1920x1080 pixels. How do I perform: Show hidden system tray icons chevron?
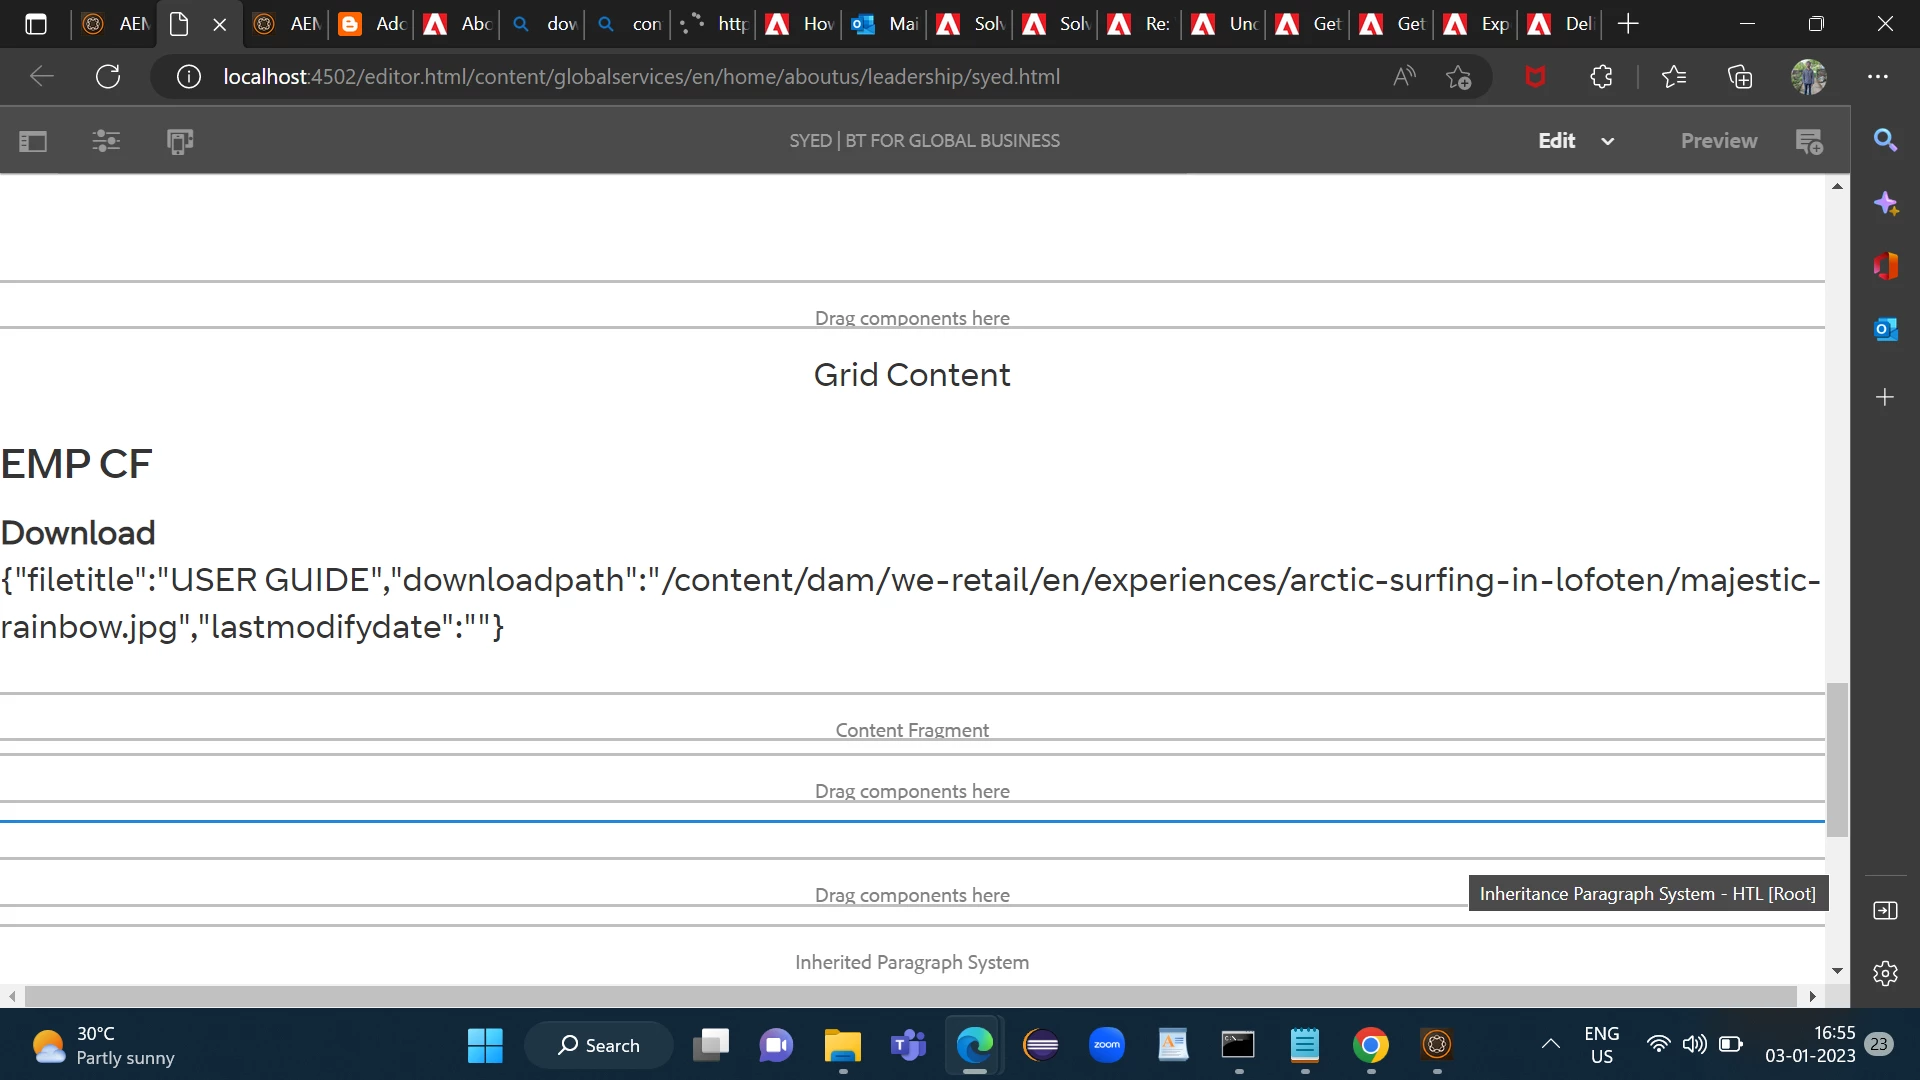click(1550, 1045)
